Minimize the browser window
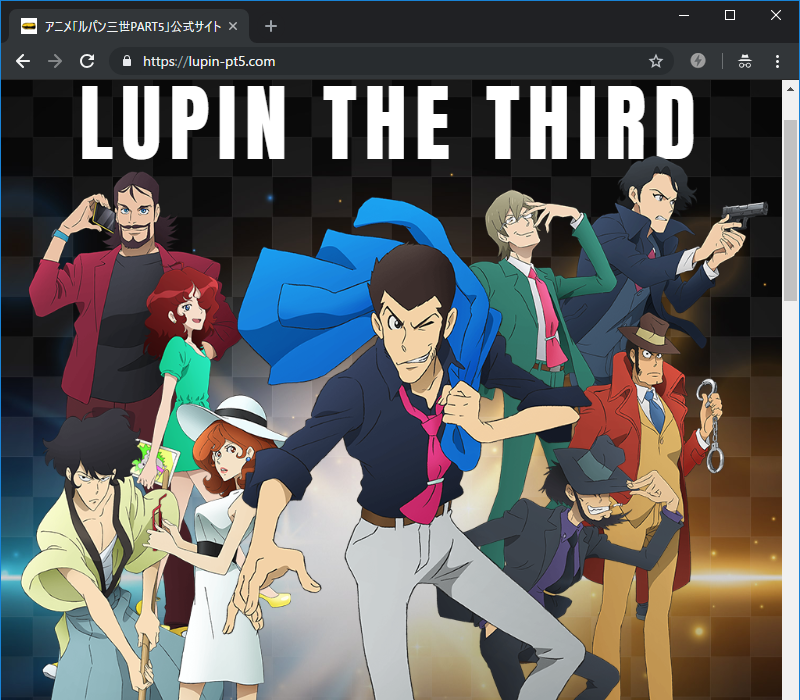The height and width of the screenshot is (700, 800). pyautogui.click(x=684, y=15)
